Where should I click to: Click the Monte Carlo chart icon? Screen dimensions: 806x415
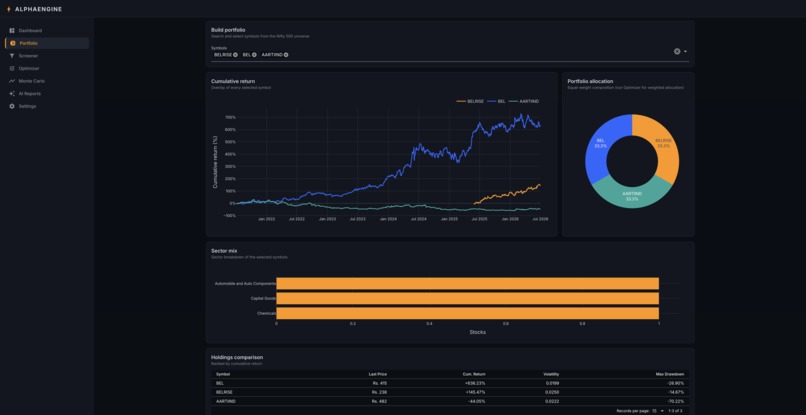point(12,81)
